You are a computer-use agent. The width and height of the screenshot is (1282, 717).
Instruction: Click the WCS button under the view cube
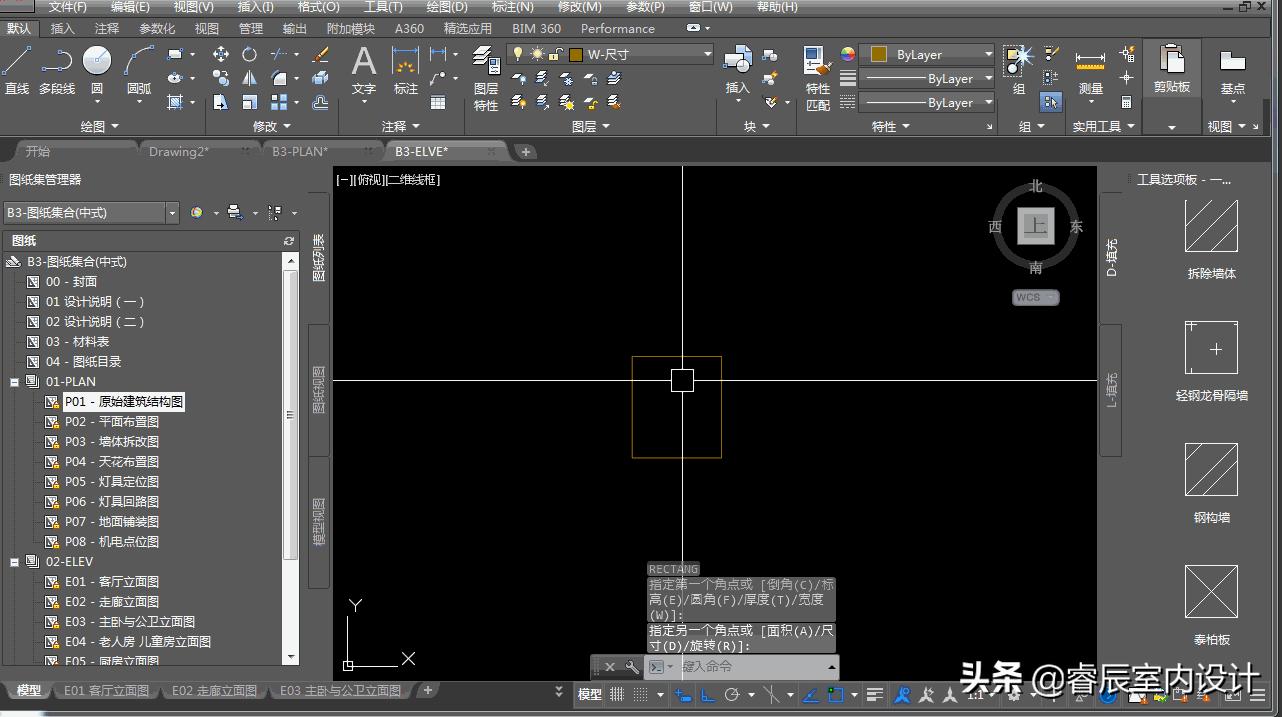[1035, 298]
